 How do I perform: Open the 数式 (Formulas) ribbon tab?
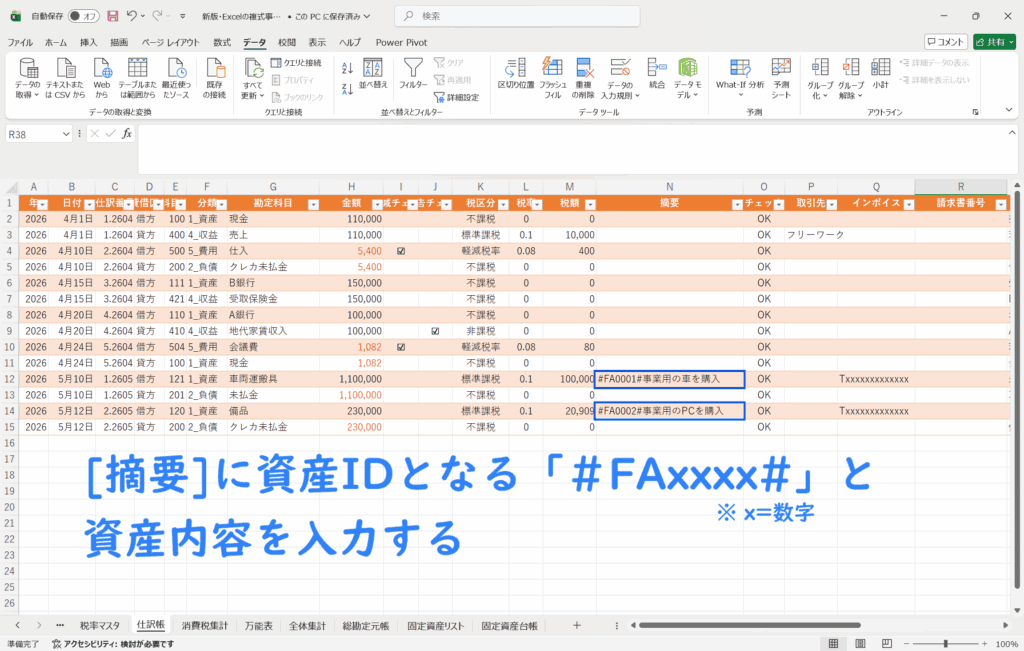click(222, 42)
